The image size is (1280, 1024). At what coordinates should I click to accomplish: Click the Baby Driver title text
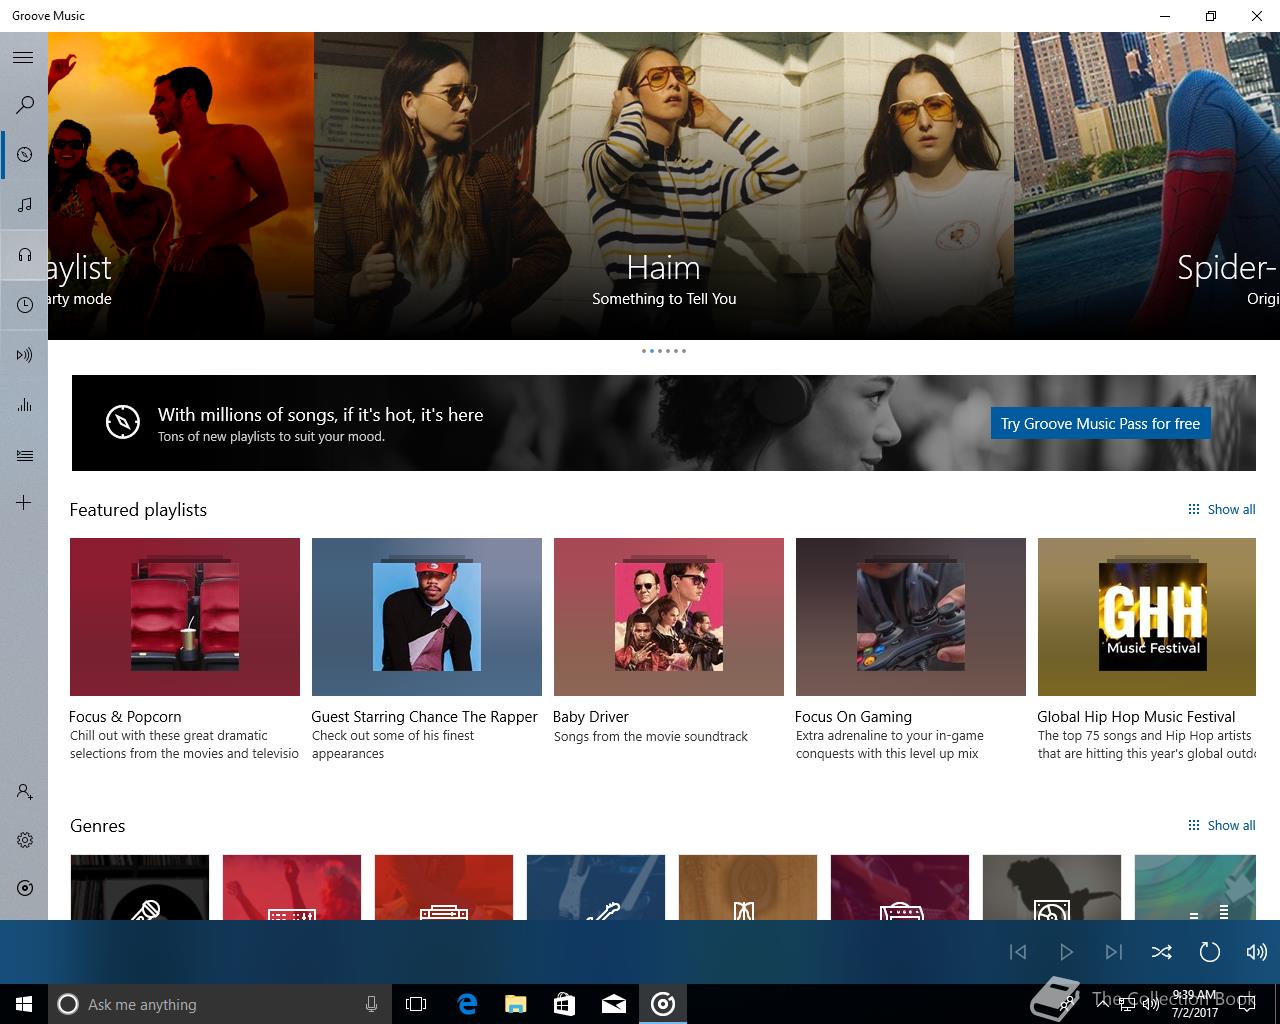pos(591,716)
